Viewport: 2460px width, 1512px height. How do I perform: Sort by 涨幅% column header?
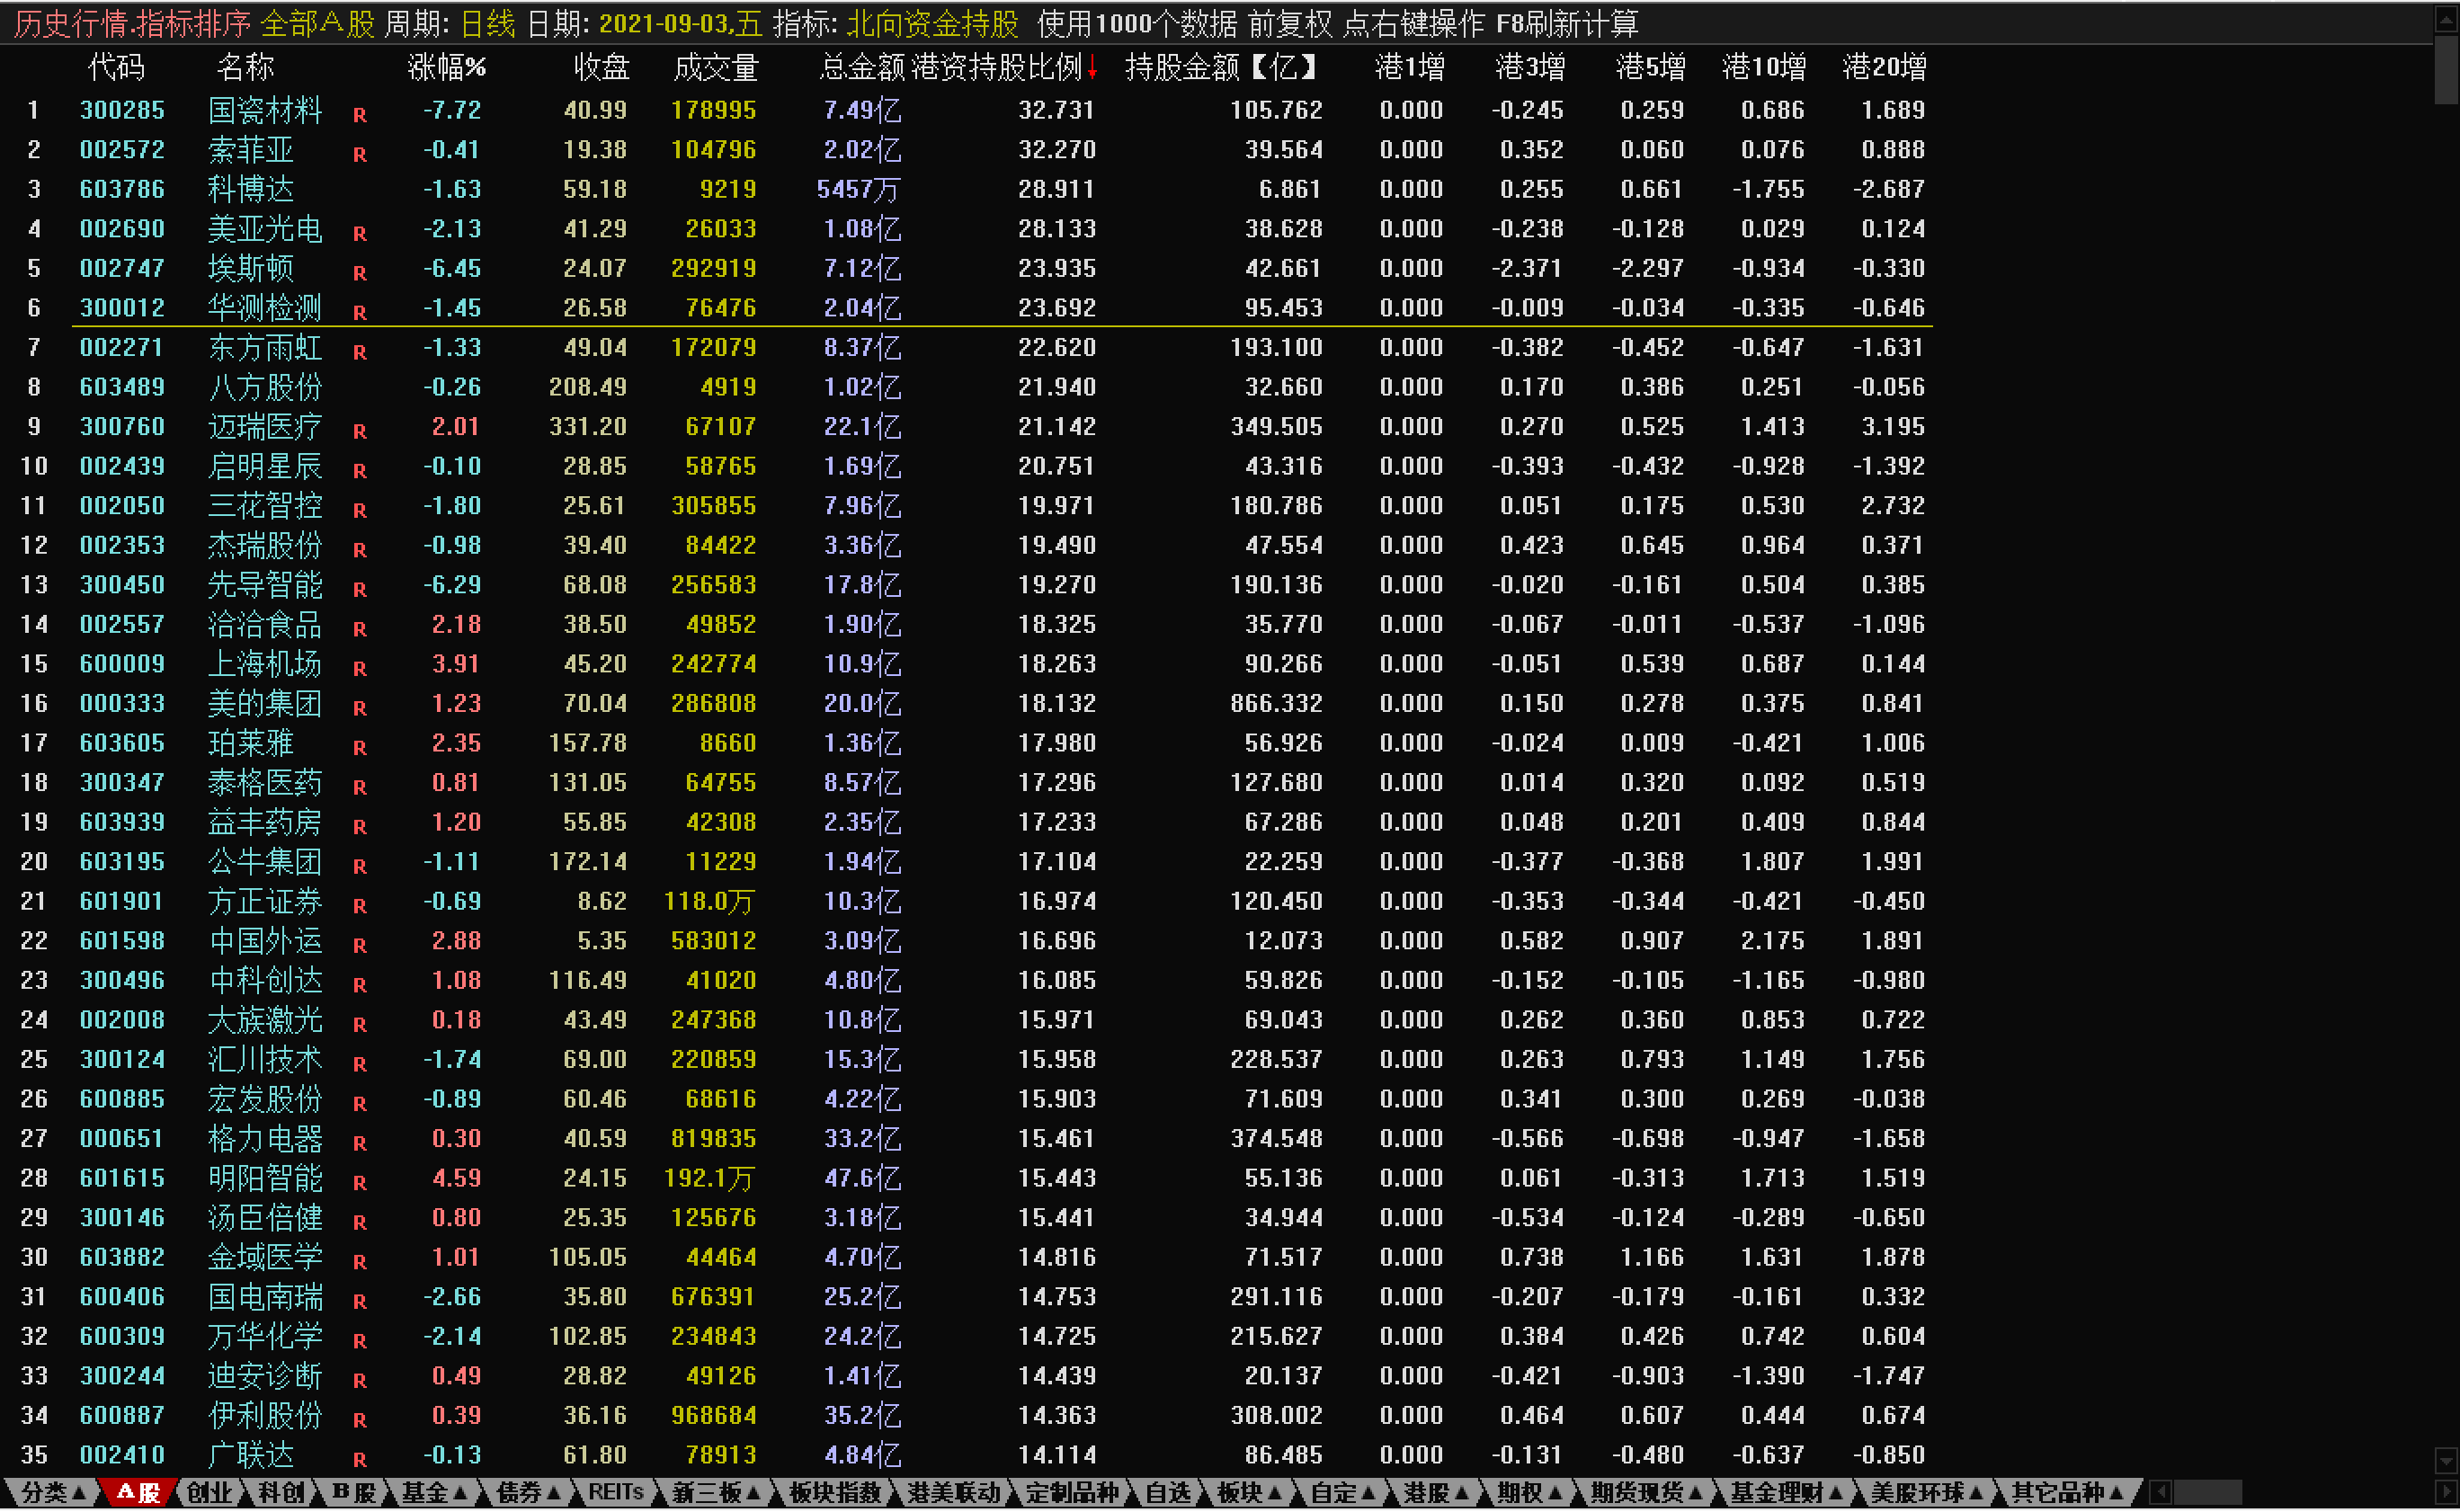tap(446, 68)
